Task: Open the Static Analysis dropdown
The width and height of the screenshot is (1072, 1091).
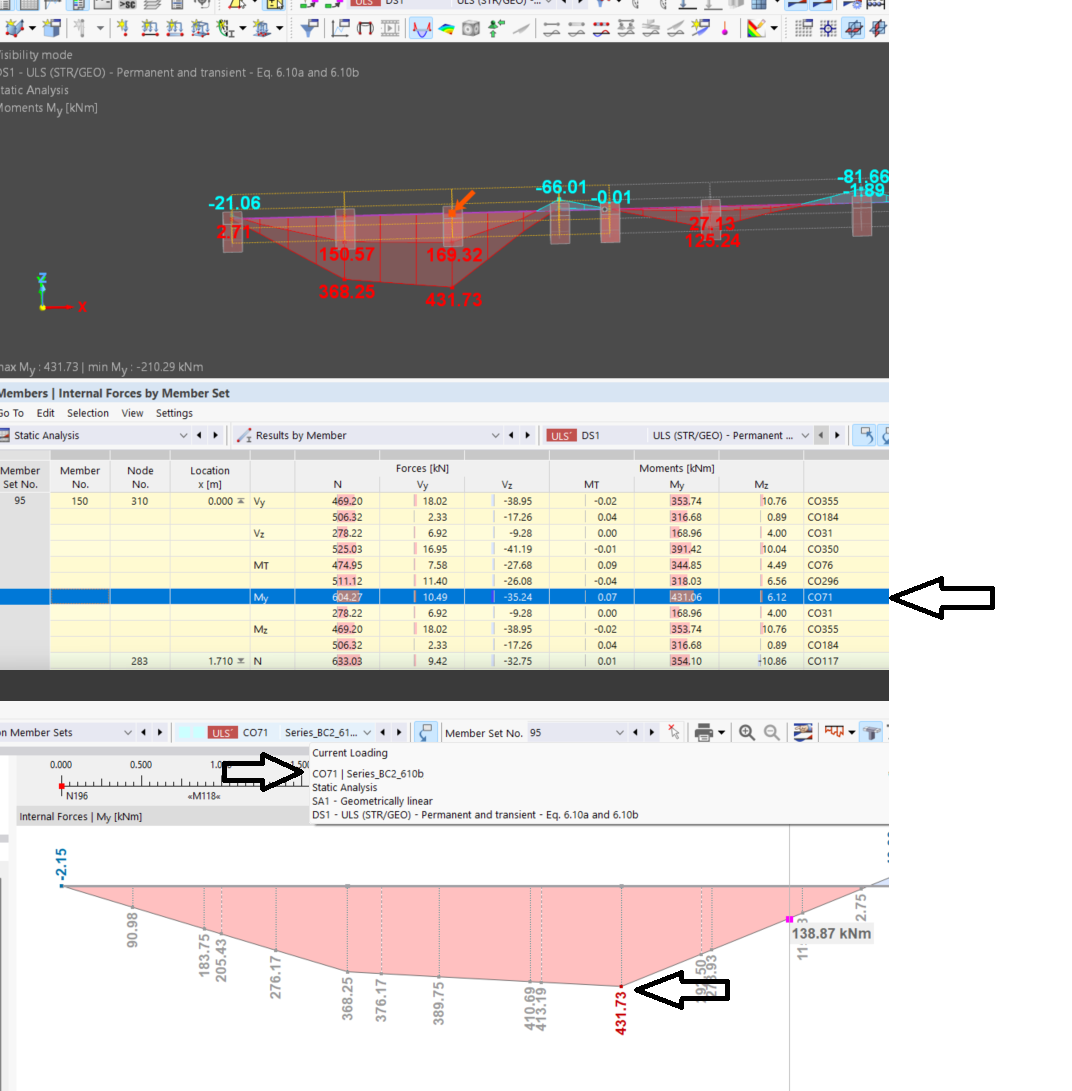Action: pyautogui.click(x=182, y=436)
